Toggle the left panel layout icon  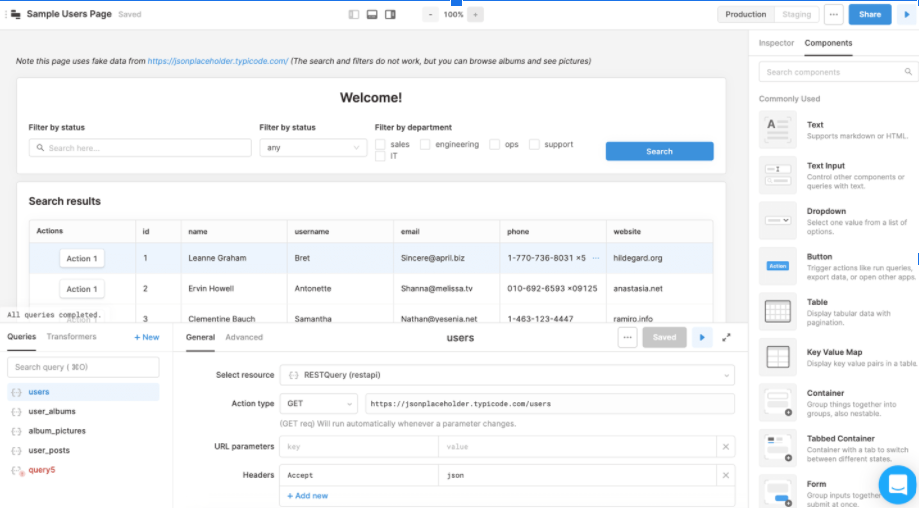coord(354,14)
